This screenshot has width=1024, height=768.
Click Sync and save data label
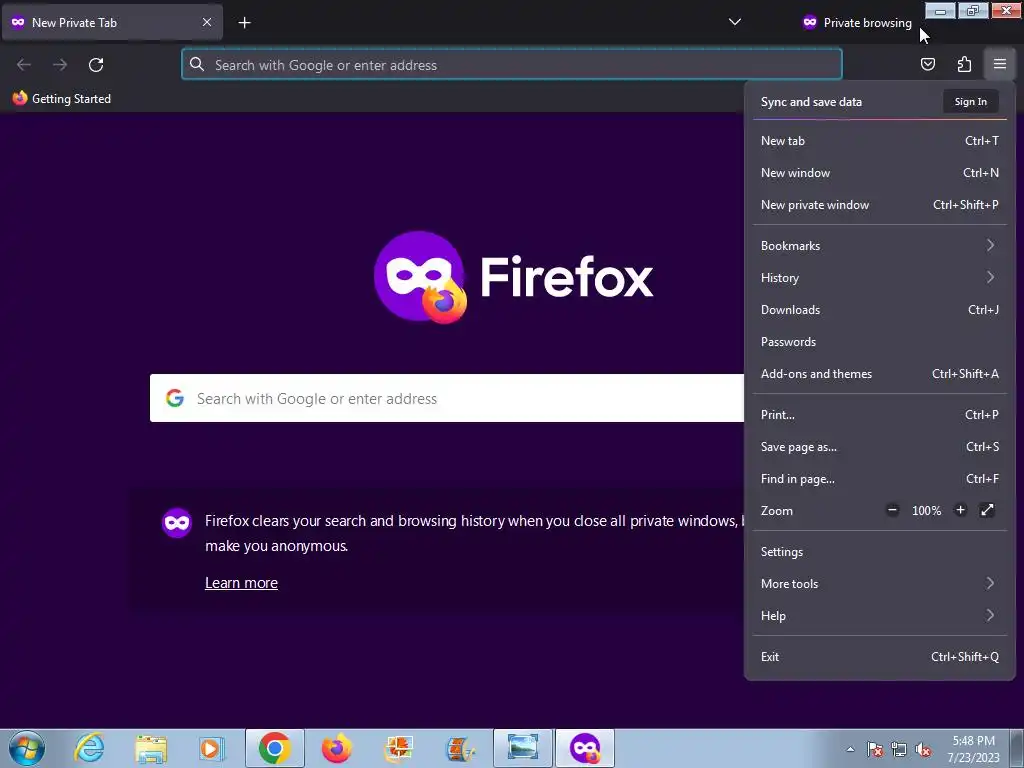point(811,102)
